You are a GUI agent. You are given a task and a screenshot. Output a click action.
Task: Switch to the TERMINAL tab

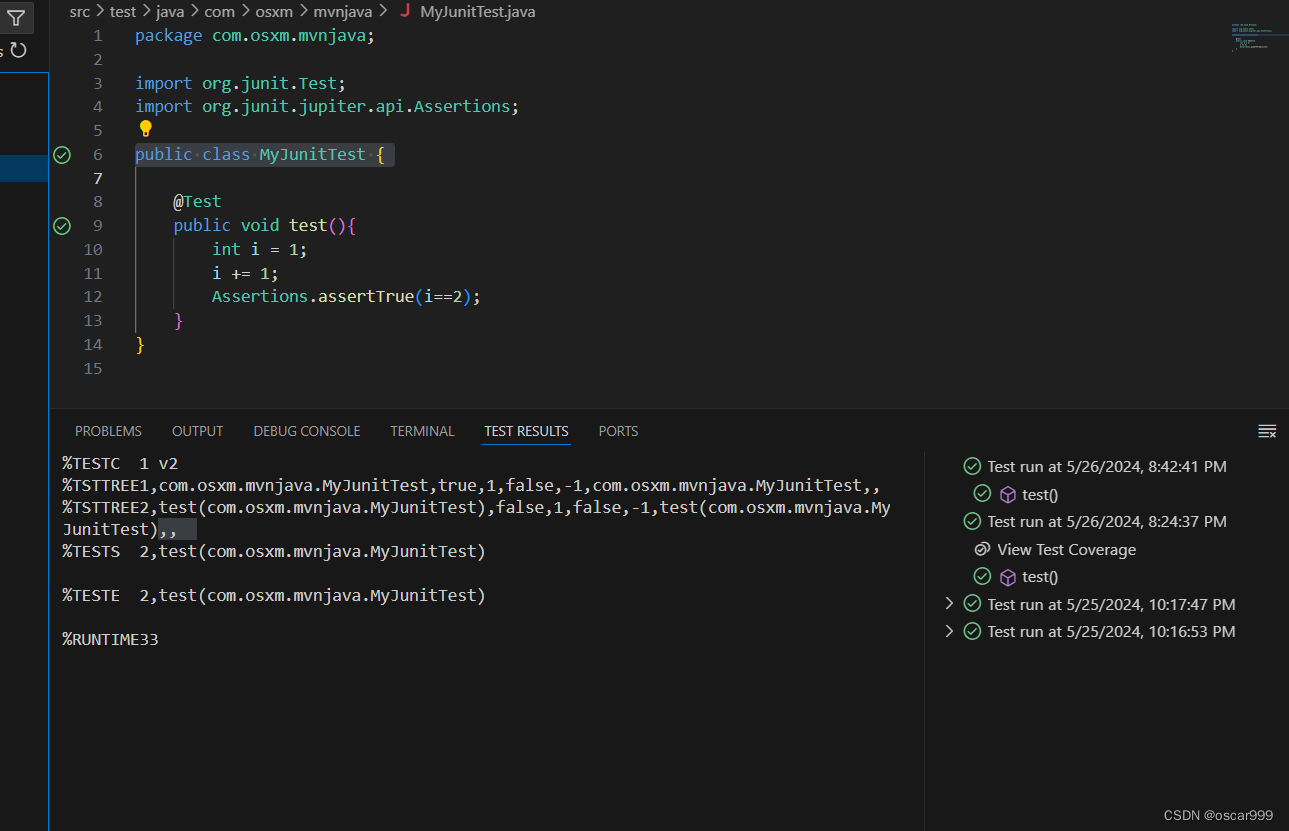tap(422, 431)
